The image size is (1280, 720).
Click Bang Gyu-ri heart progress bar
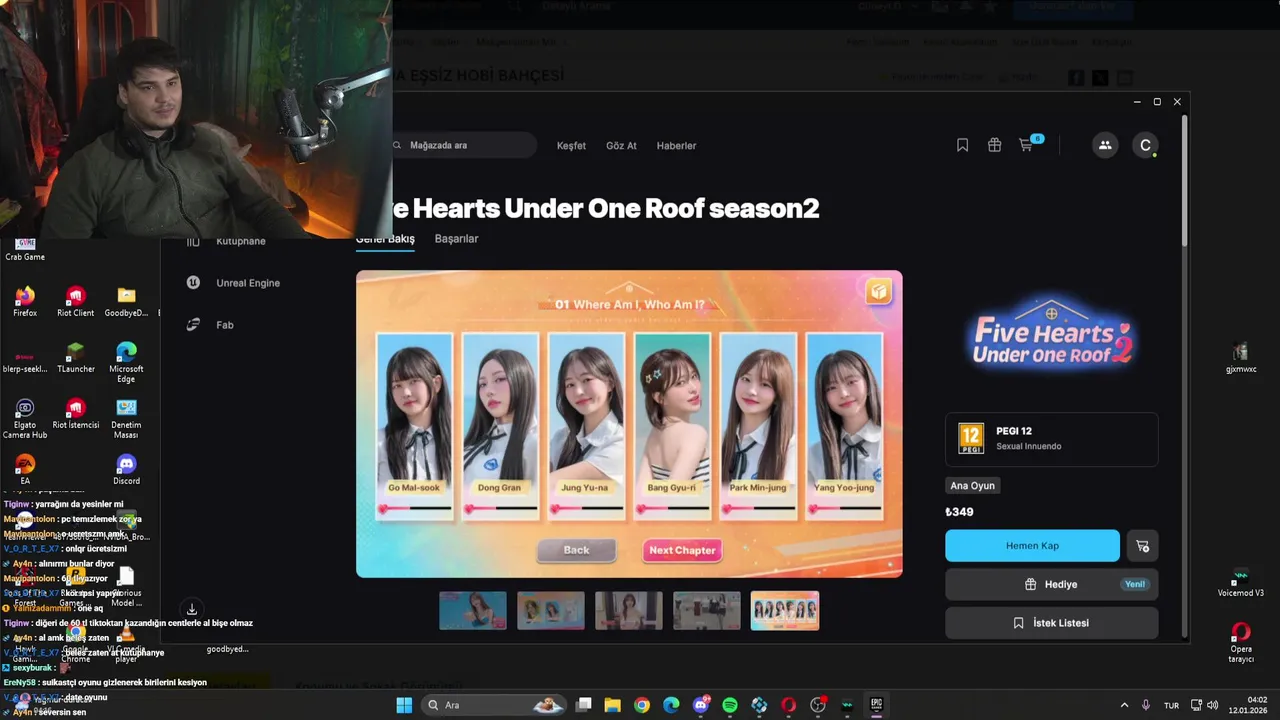pos(672,508)
